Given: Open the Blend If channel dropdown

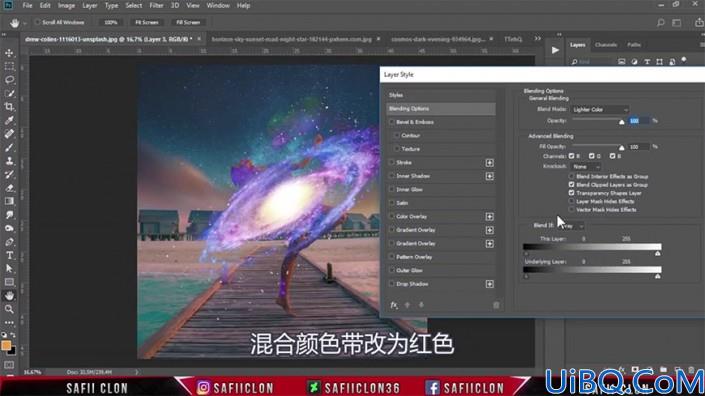Looking at the screenshot, I should (x=571, y=226).
